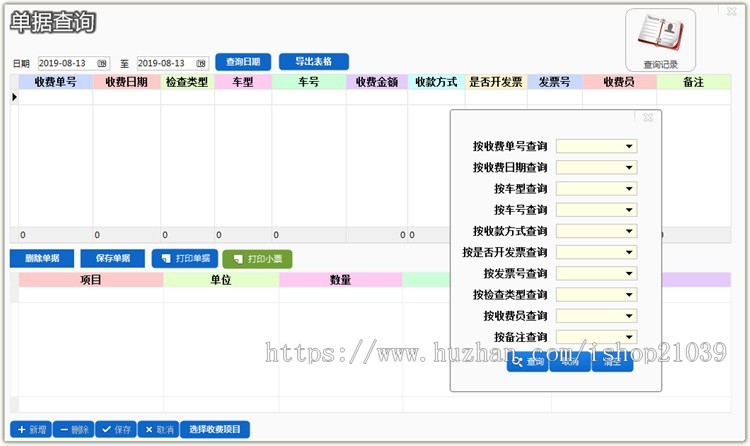The height and width of the screenshot is (446, 750).
Task: Sort by 收款方式 column header
Action: click(x=436, y=82)
